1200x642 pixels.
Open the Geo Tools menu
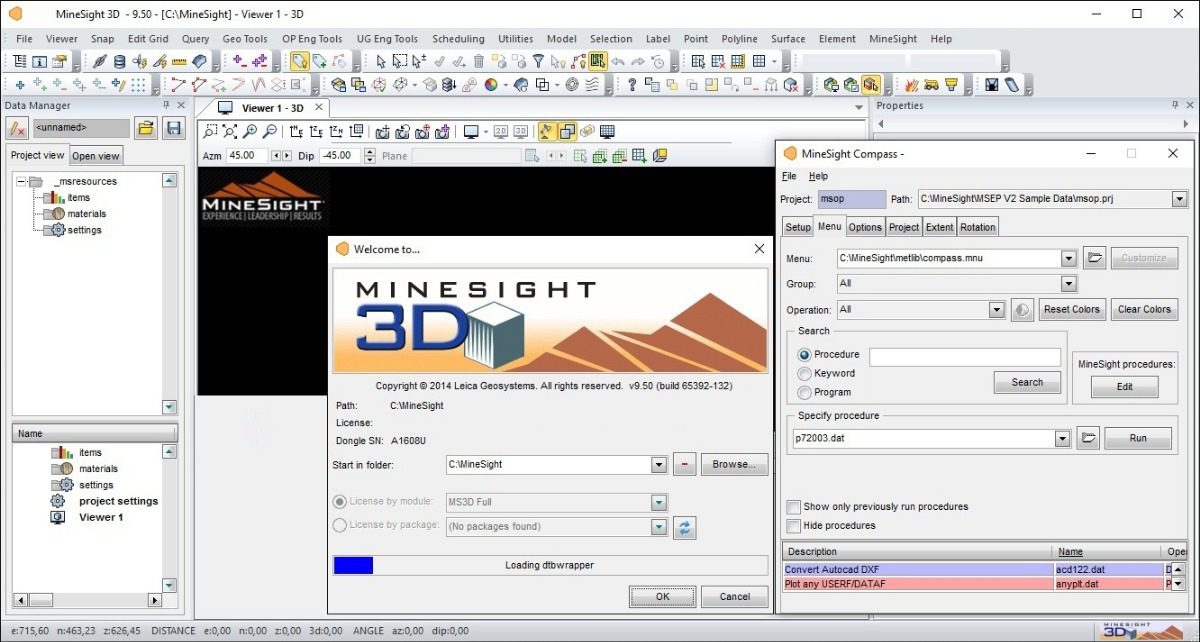pos(245,39)
